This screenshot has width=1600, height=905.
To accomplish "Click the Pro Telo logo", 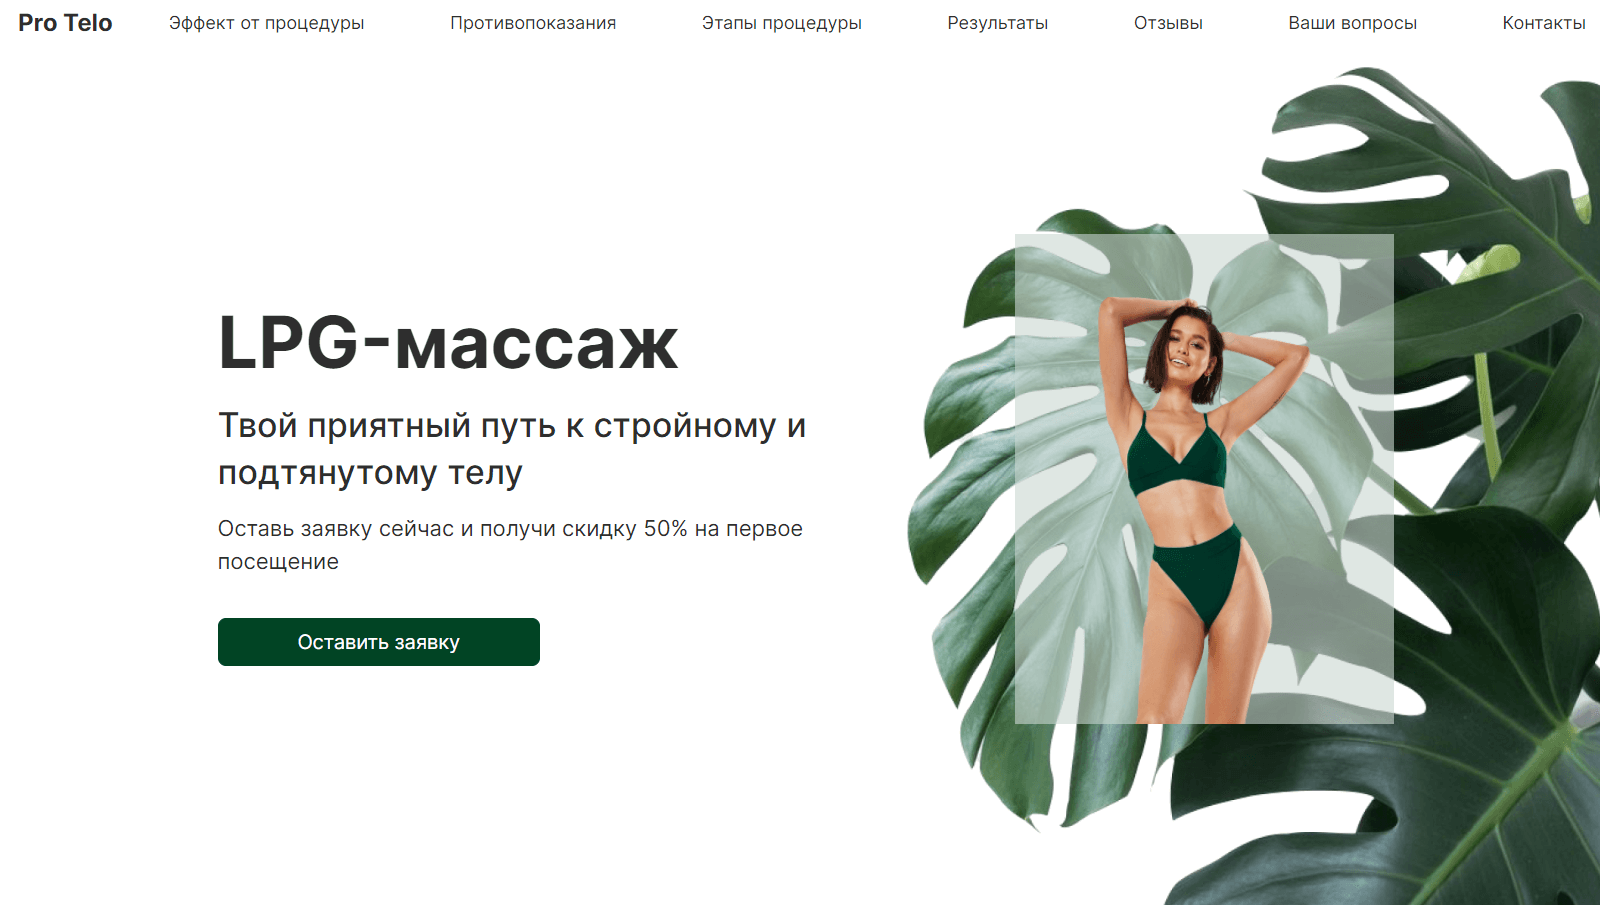I will pyautogui.click(x=65, y=23).
